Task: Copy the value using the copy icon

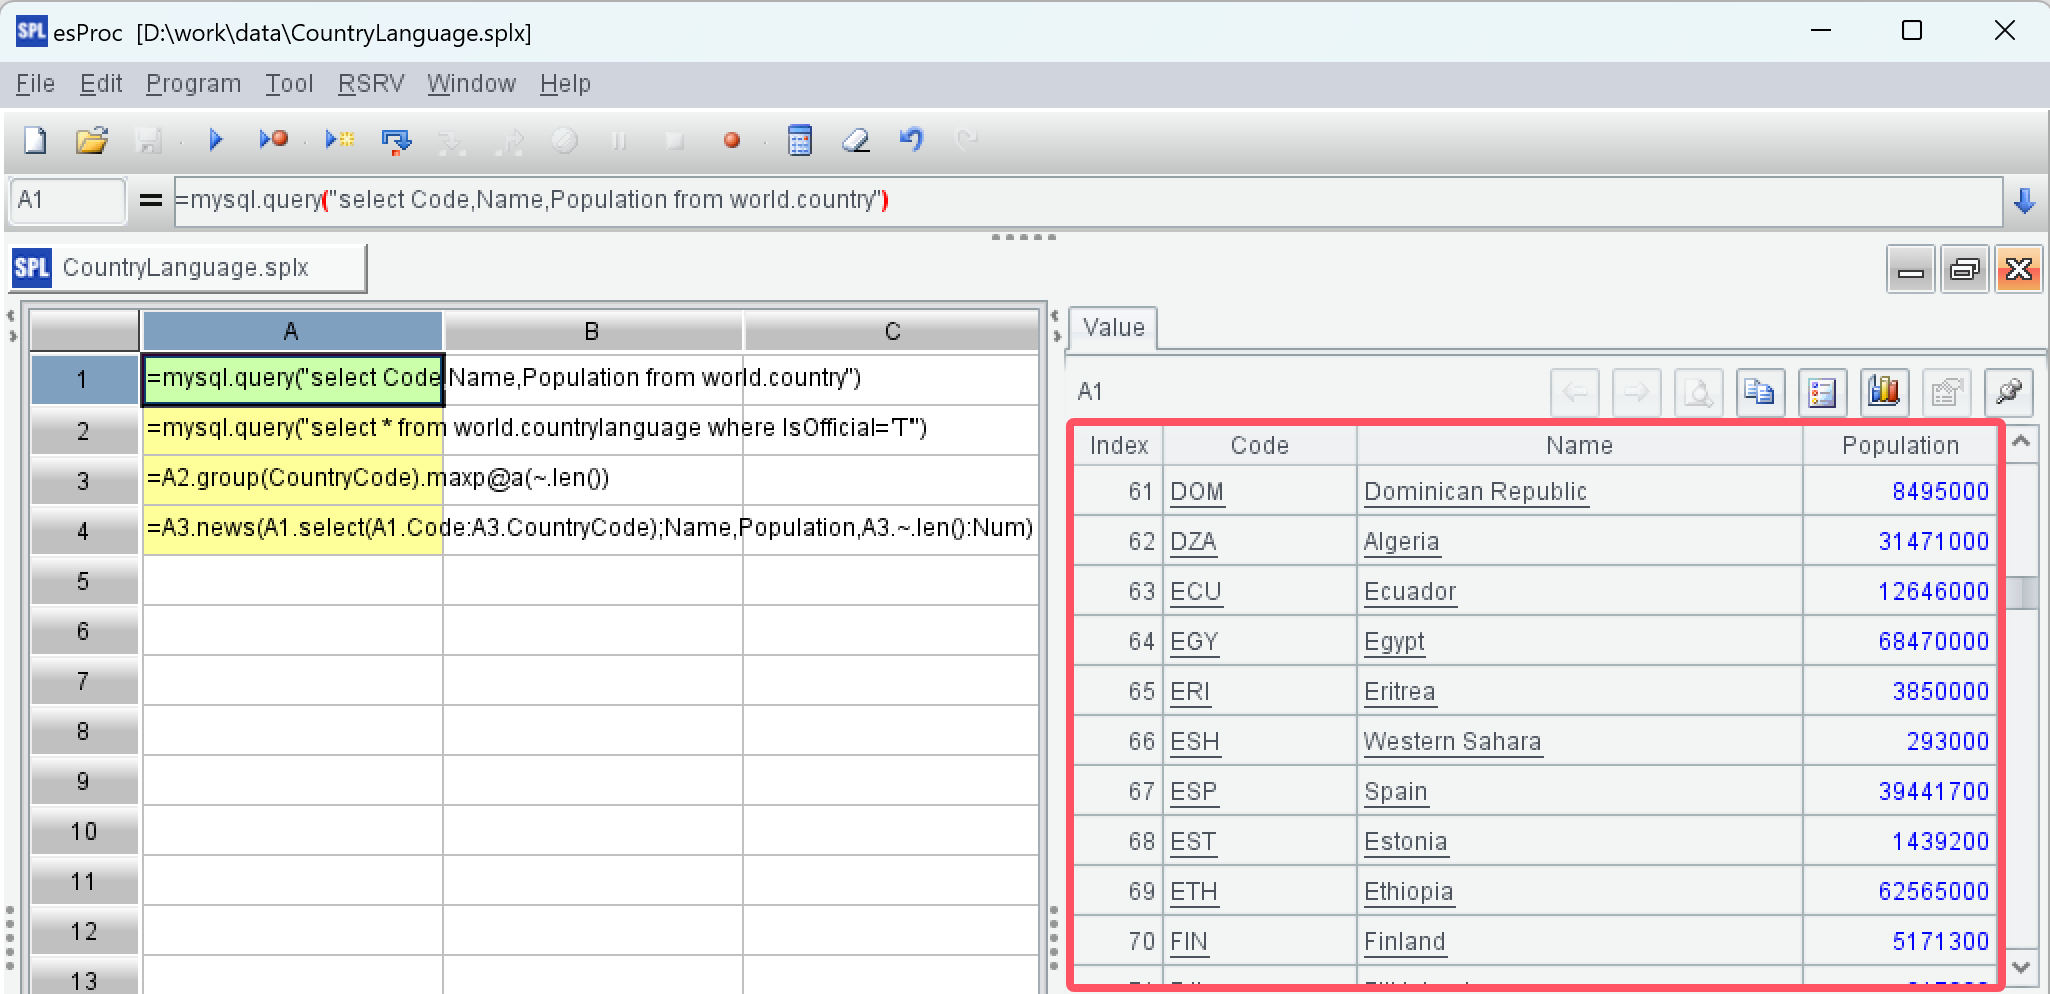Action: click(x=1760, y=392)
